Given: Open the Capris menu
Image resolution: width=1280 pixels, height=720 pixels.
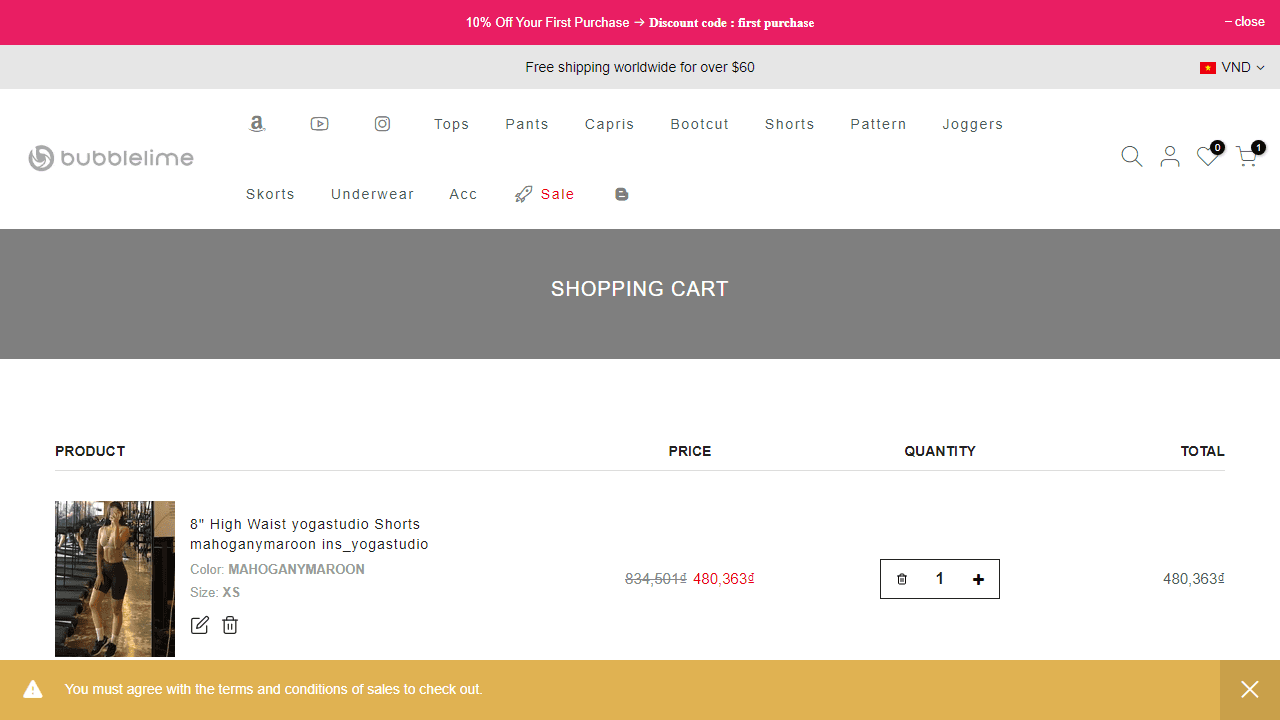Looking at the screenshot, I should 610,124.
